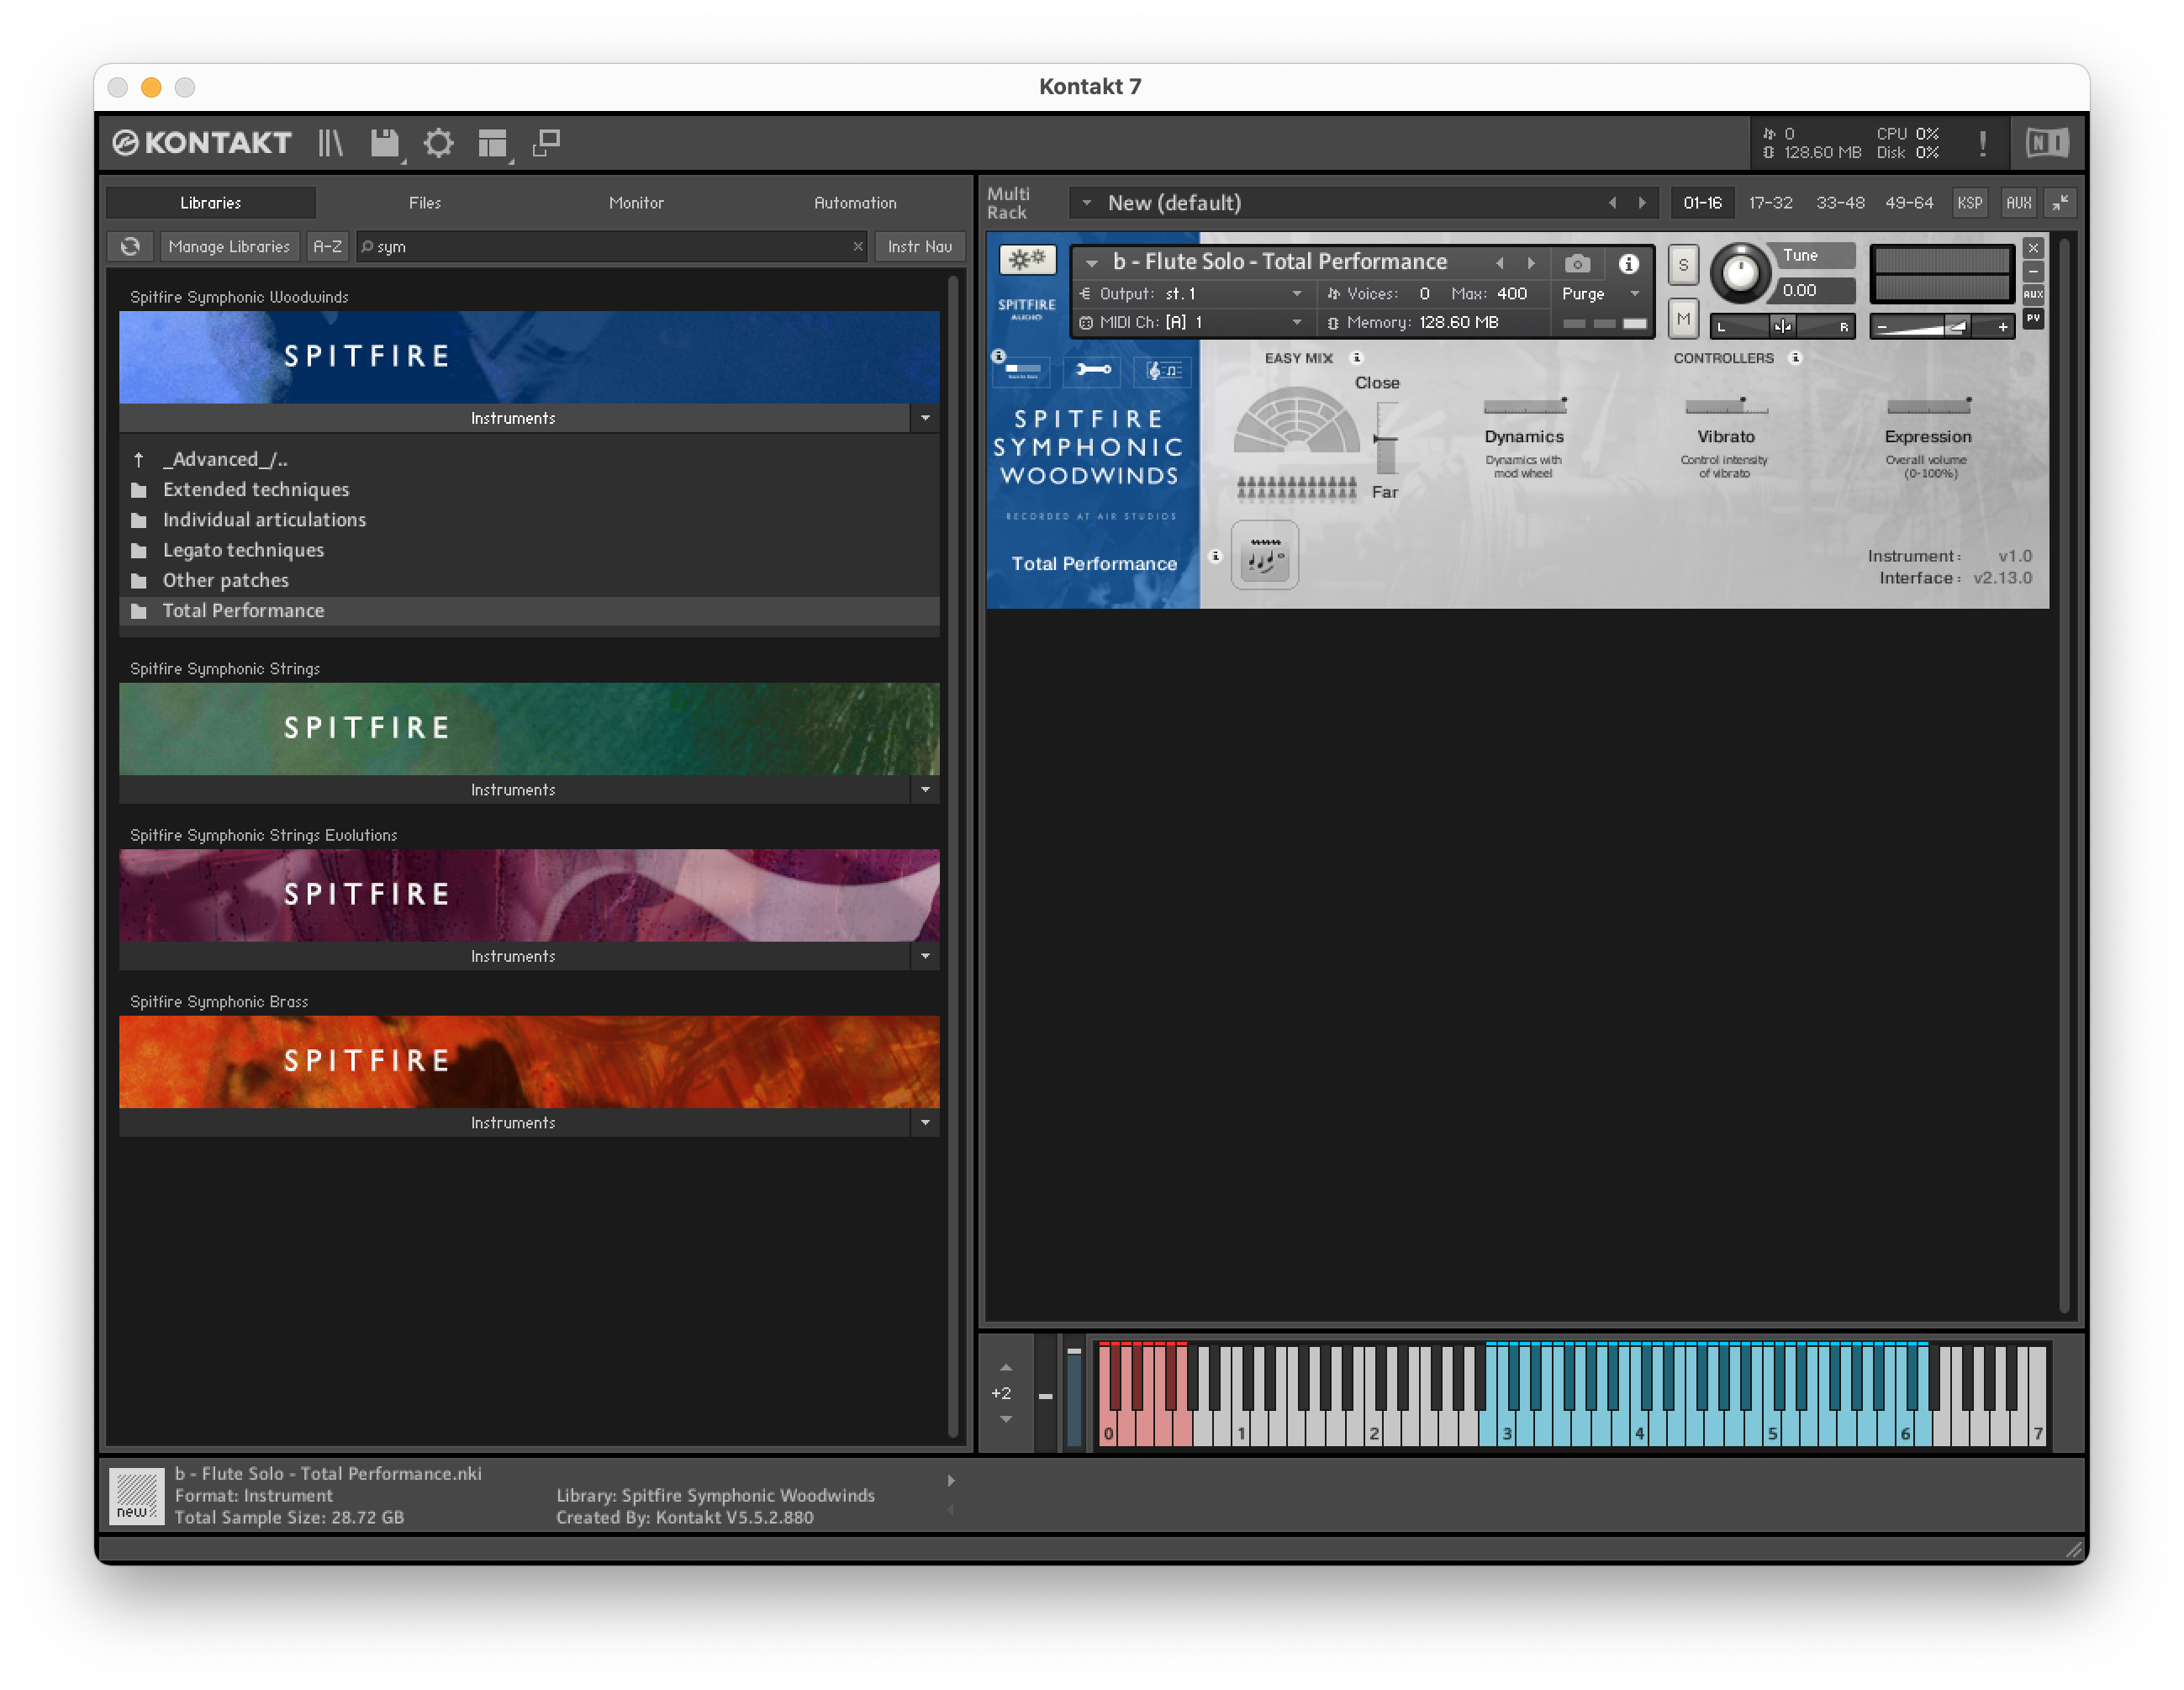Mute the Flute Solo instrument
Viewport: 2184px width, 1690px height.
coord(1683,319)
